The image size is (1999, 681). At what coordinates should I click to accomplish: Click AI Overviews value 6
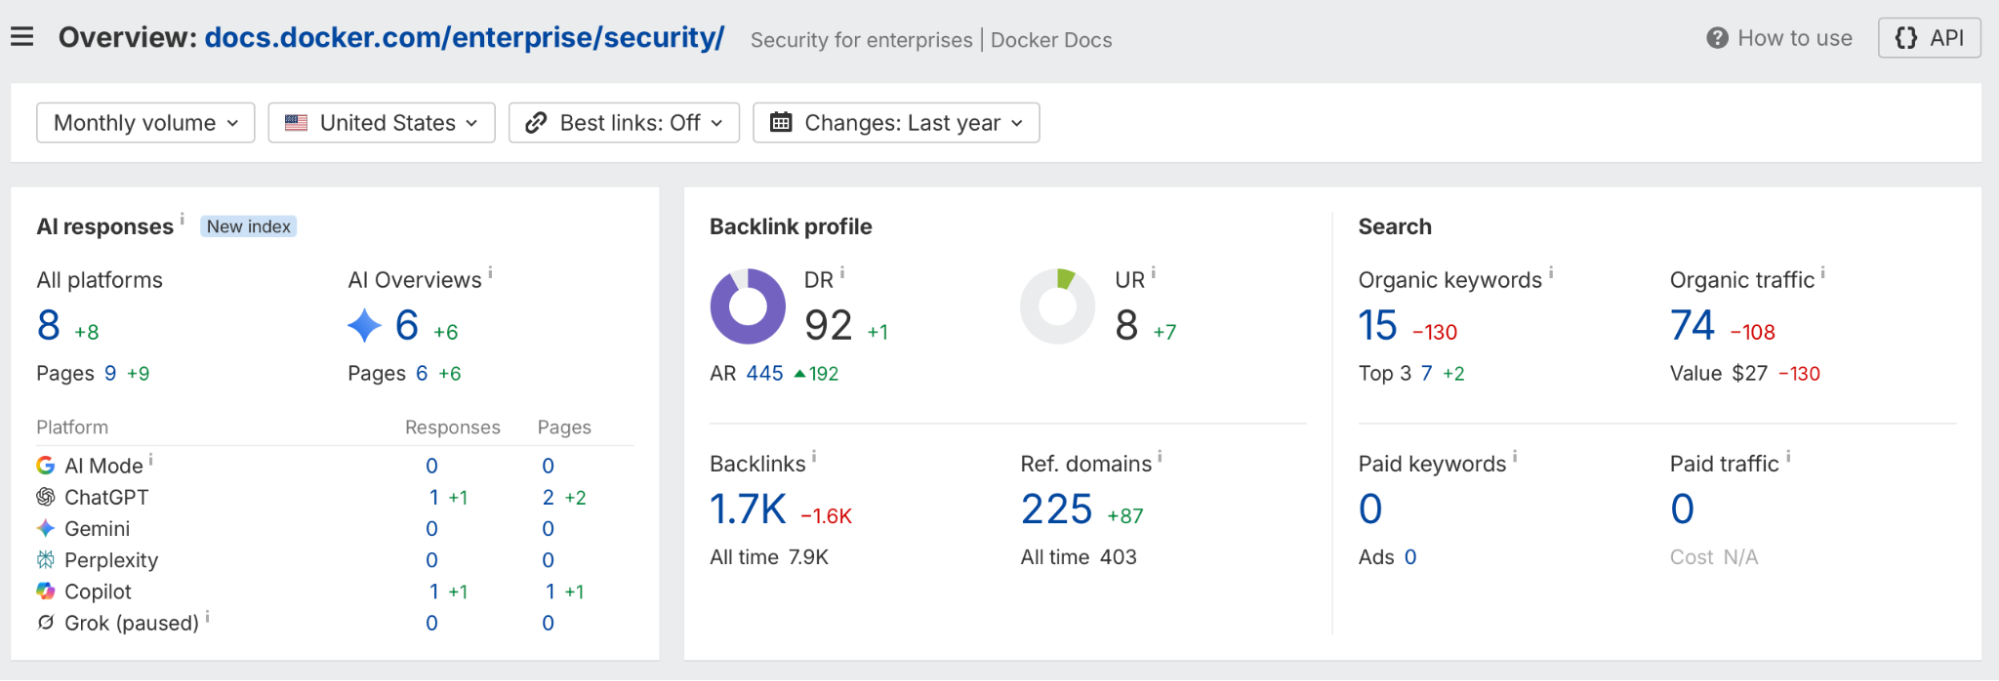pos(406,326)
